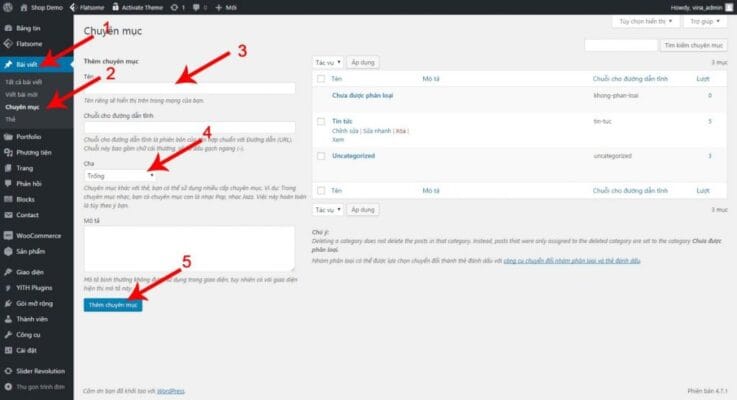This screenshot has width=737, height=400.
Task: Open the Bảng tin dashboard icon
Action: pyautogui.click(x=8, y=28)
